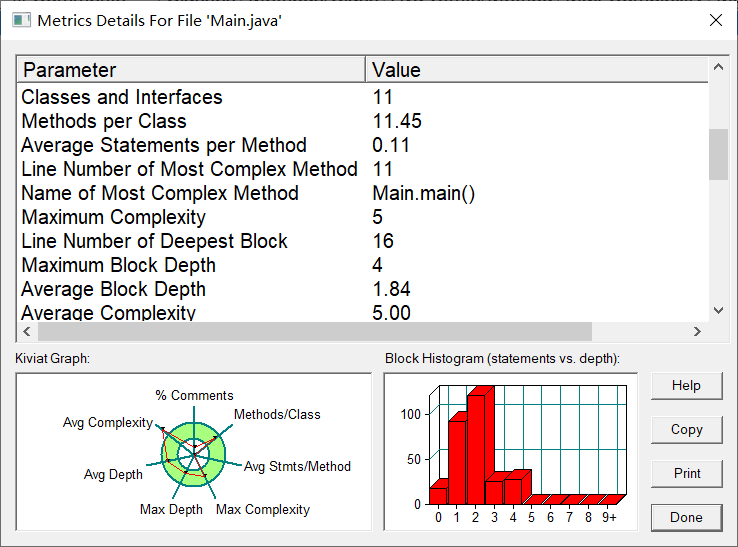Click the window icon in title bar
This screenshot has height=547, width=738.
(x=21, y=21)
